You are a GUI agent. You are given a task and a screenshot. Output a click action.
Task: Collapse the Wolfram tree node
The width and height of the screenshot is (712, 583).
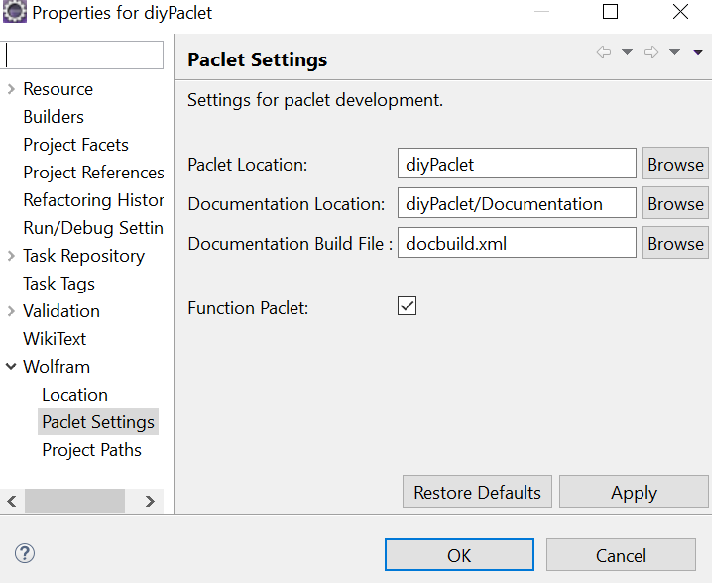pos(11,366)
